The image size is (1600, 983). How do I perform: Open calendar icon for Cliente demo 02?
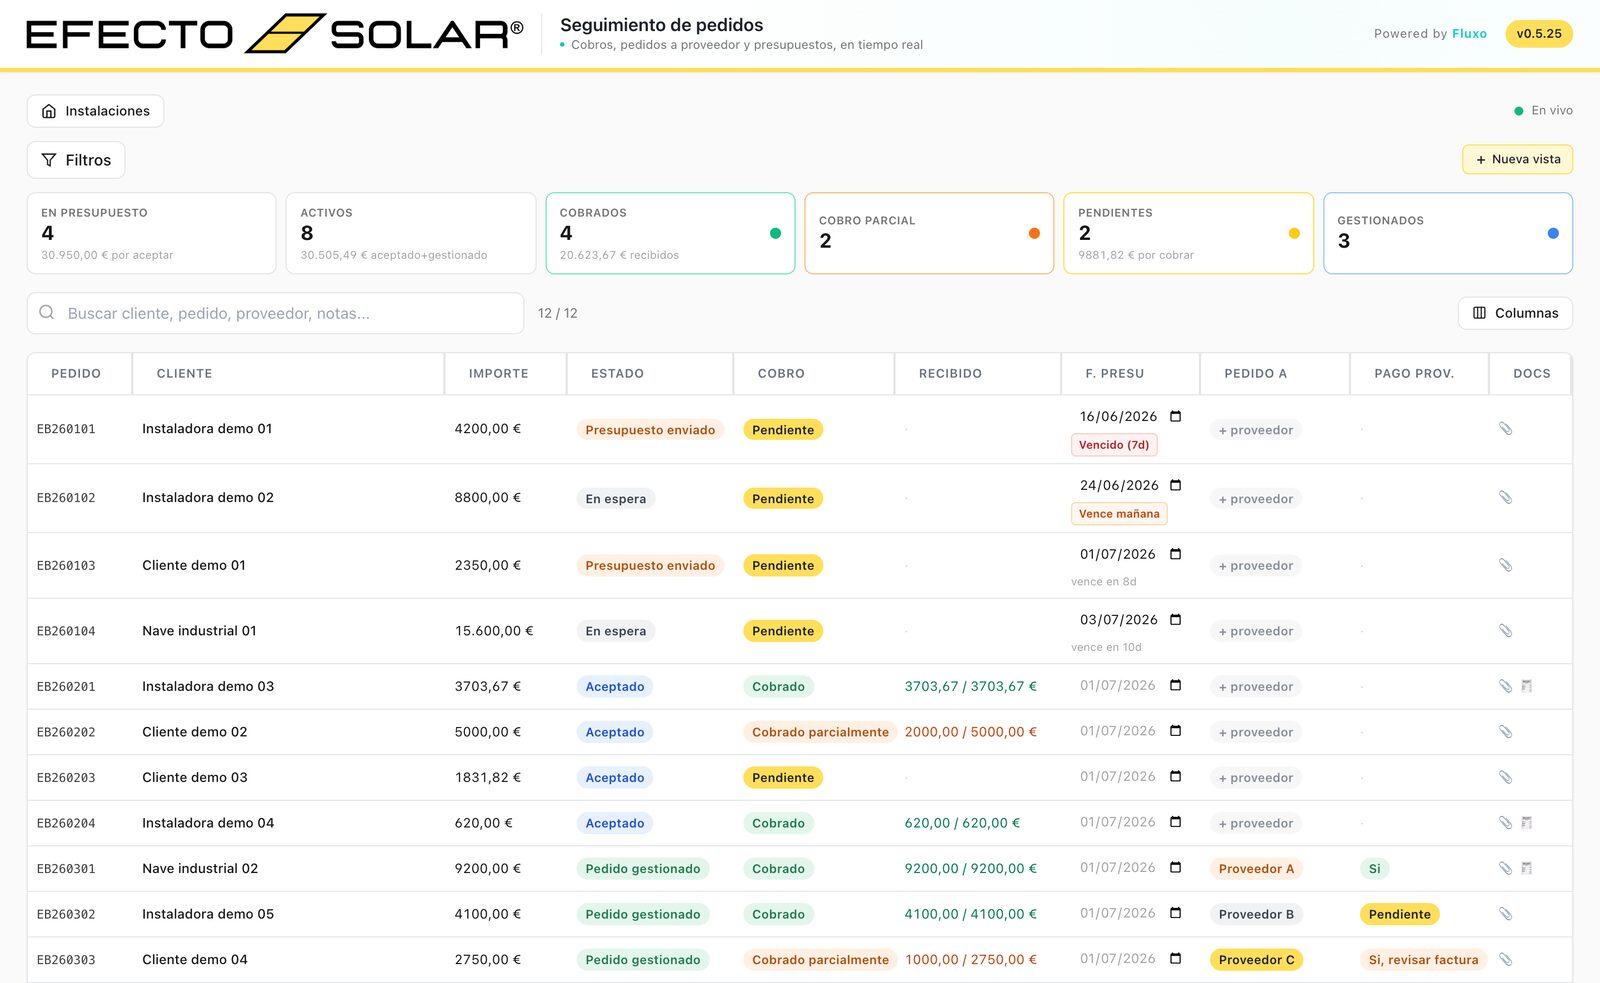coord(1176,731)
